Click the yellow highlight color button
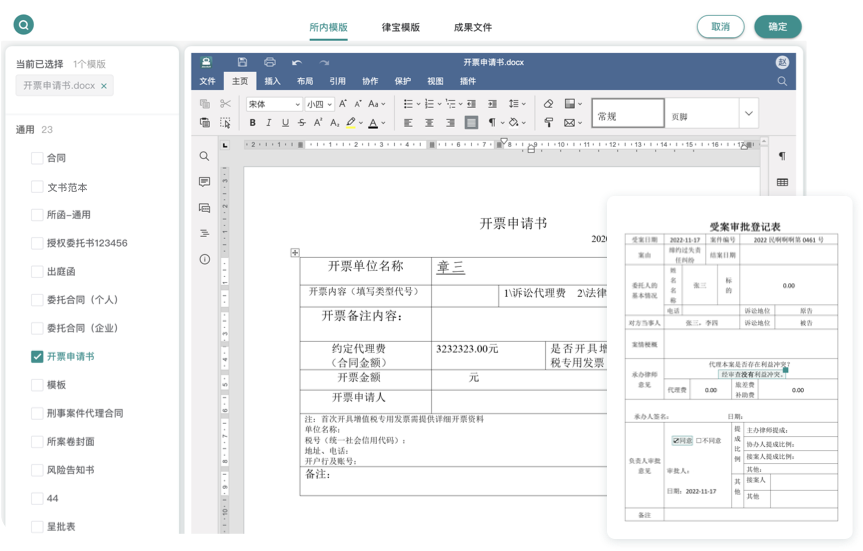This screenshot has width=863, height=551. click(350, 123)
